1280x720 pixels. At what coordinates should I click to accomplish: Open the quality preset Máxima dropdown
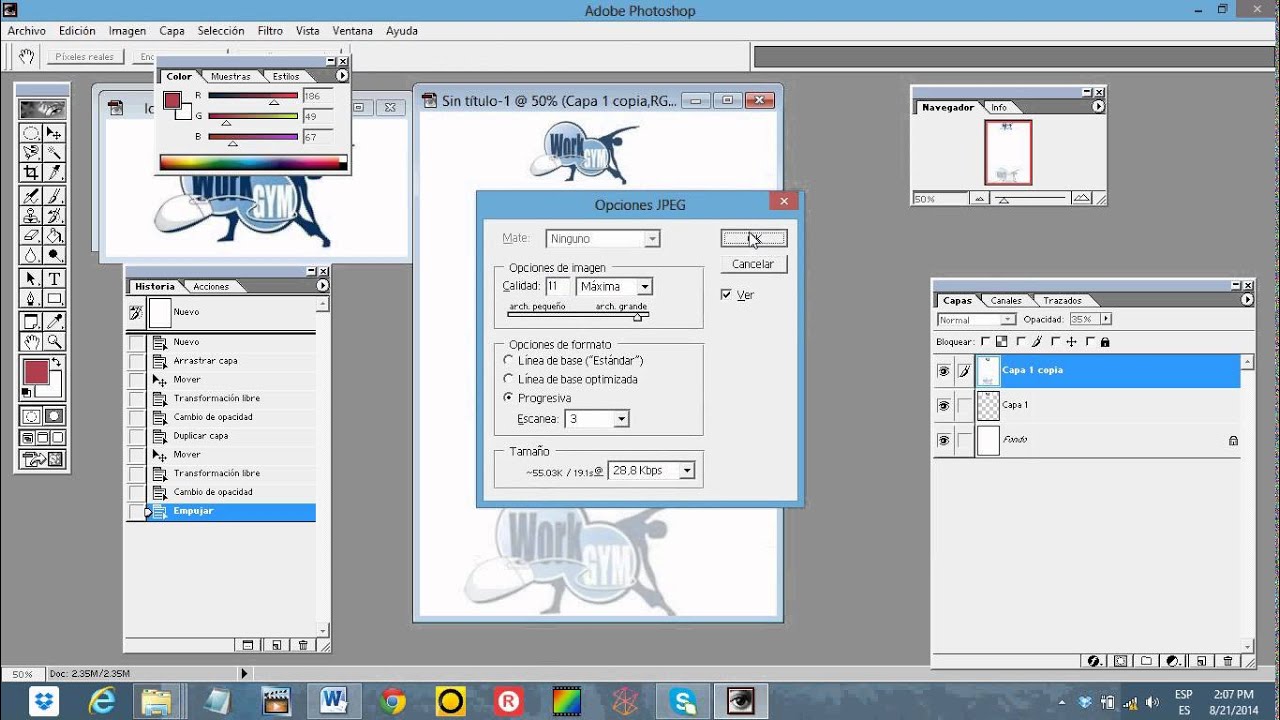[644, 286]
